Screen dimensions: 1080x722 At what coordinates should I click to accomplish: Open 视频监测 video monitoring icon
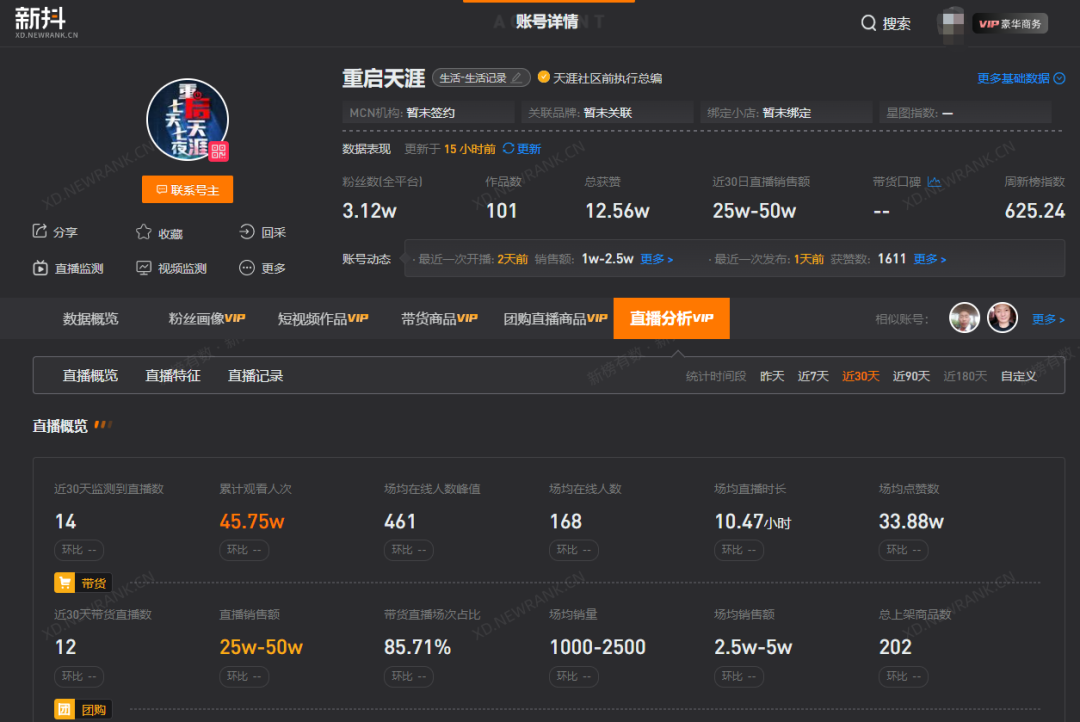145,267
